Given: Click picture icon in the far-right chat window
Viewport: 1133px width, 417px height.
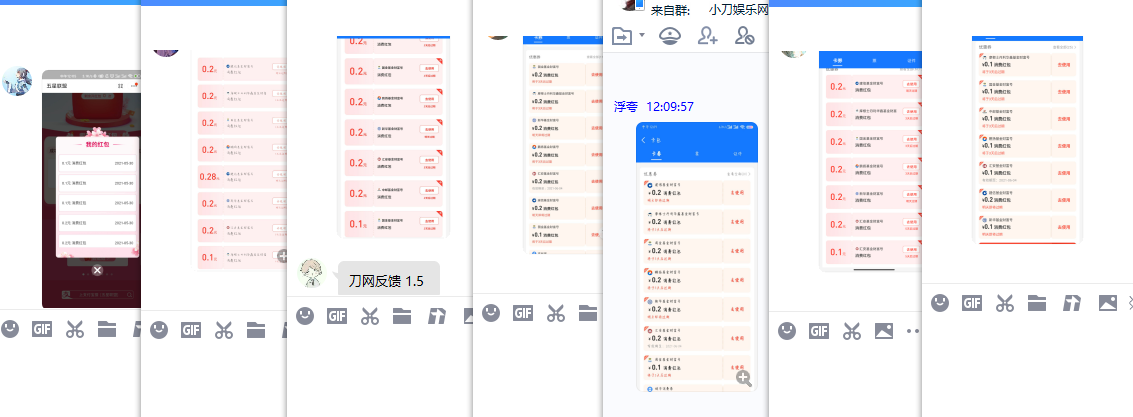Looking at the screenshot, I should (x=1108, y=303).
